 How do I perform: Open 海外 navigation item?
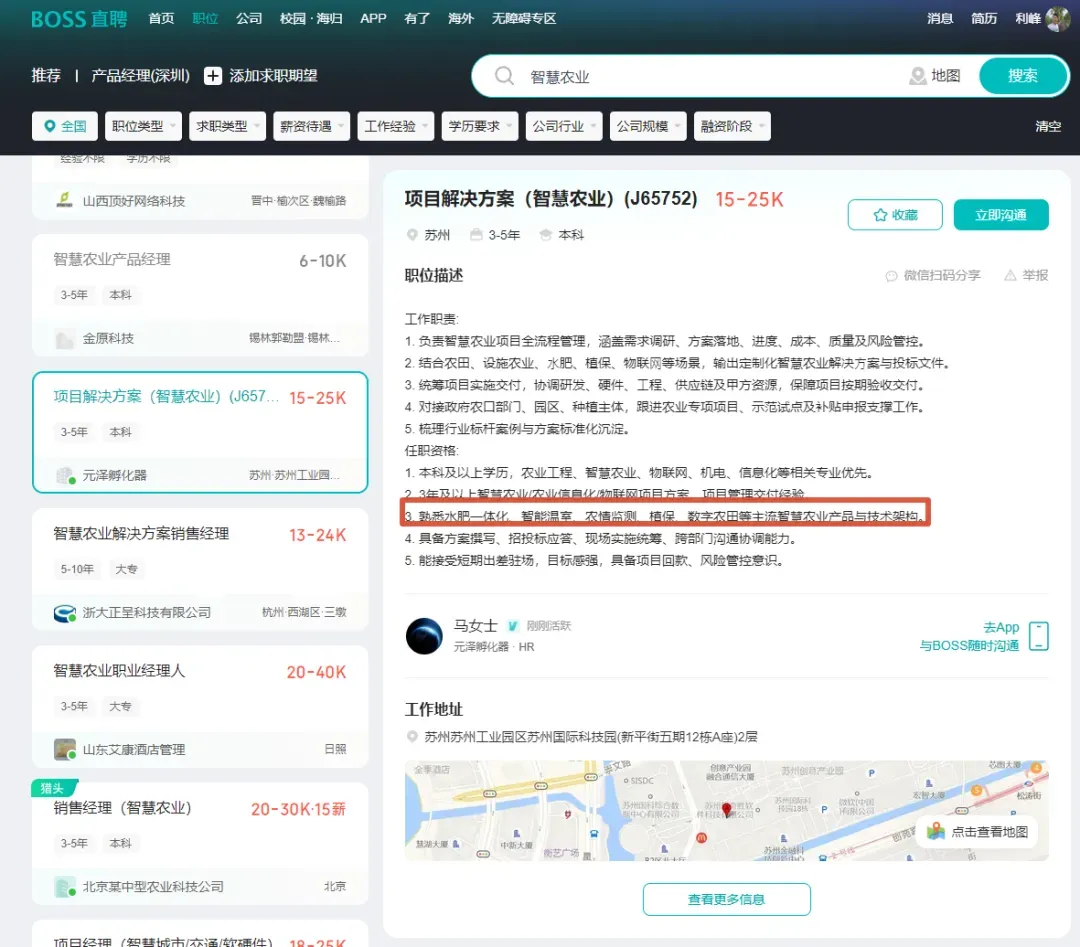coord(461,19)
